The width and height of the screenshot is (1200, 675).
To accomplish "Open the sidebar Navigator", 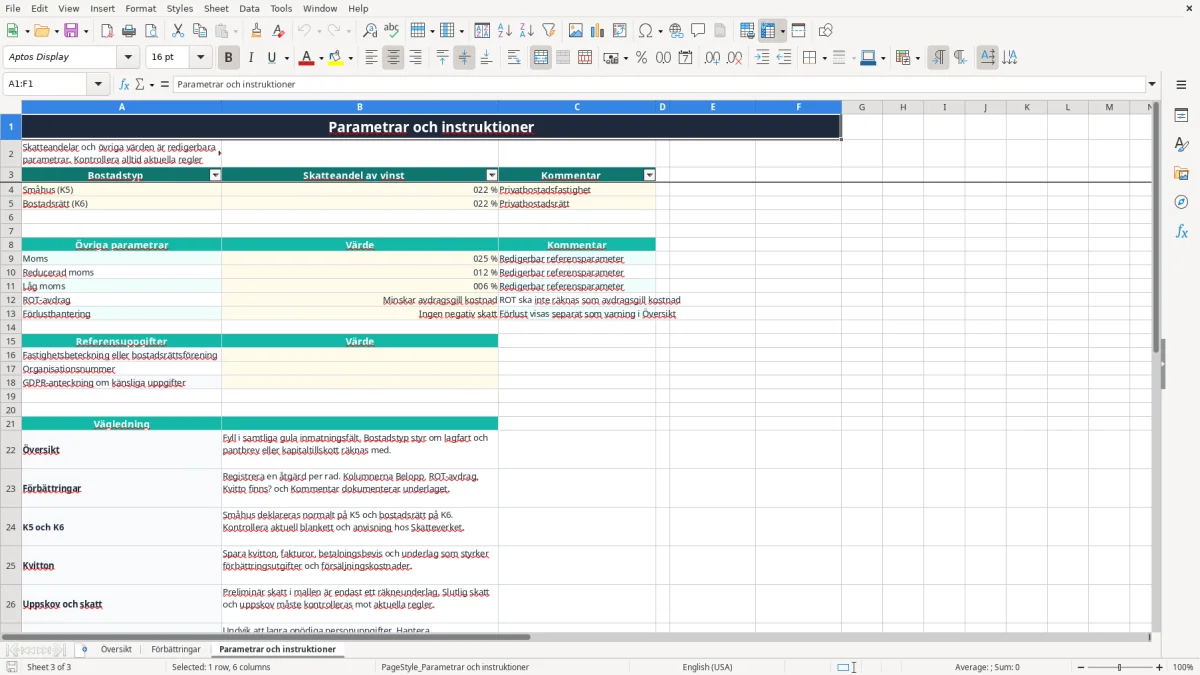I will coord(1181,202).
